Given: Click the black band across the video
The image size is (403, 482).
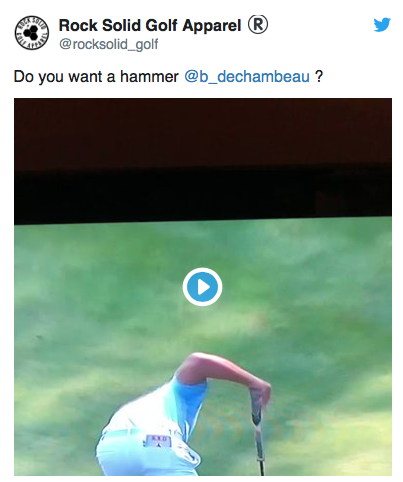Looking at the screenshot, I should coord(203,193).
